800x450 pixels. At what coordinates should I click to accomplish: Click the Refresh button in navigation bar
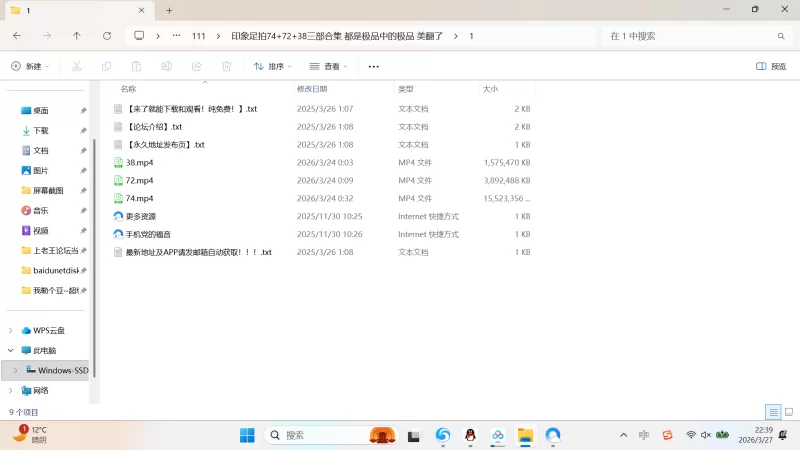[x=107, y=35]
